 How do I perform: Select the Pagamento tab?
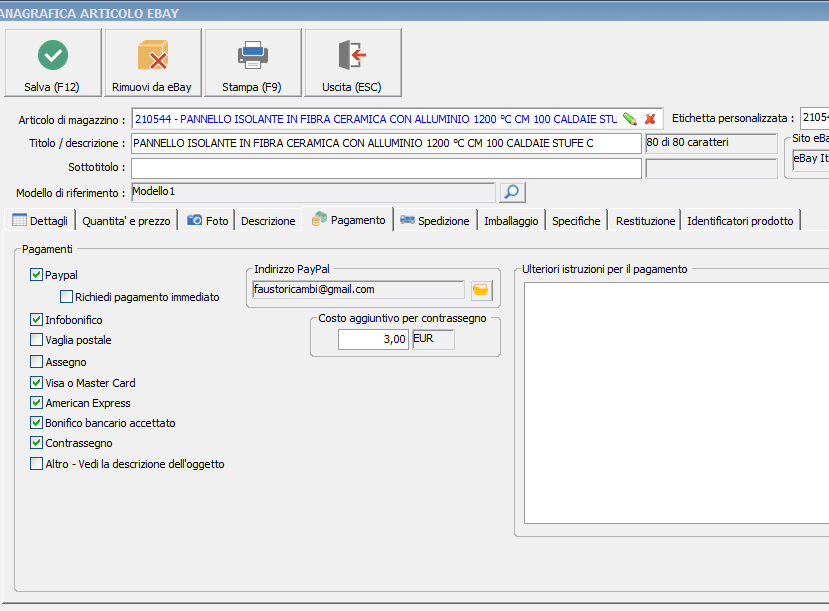coord(348,219)
